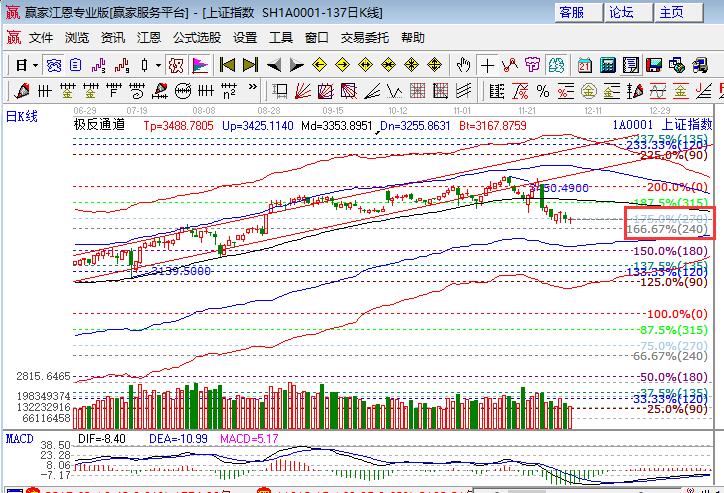Toggle the blue knot pattern button
Viewport: 724px width, 493px height.
click(54, 65)
